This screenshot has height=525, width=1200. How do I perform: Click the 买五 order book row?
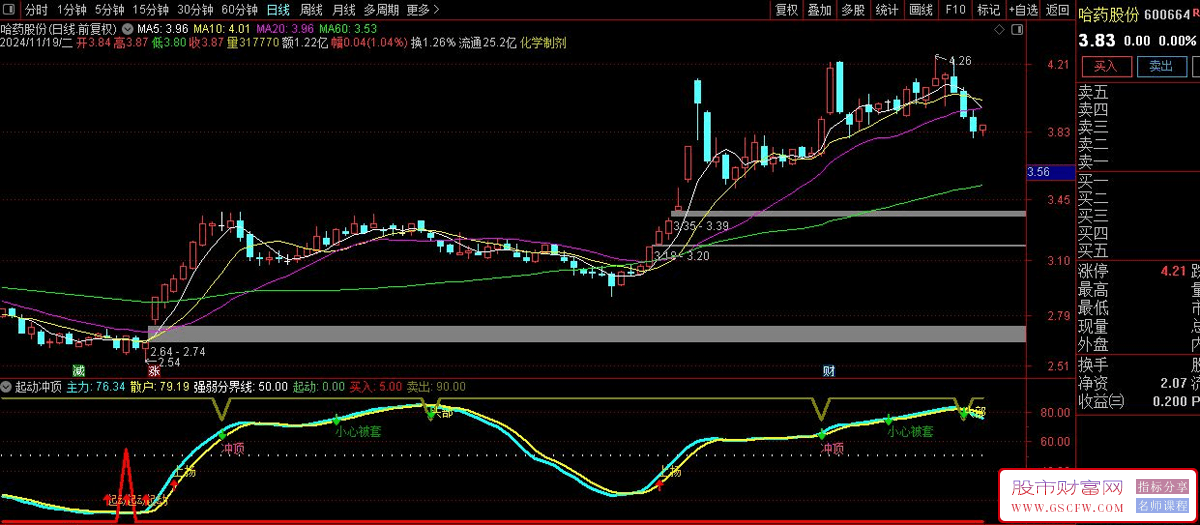[x=1139, y=250]
